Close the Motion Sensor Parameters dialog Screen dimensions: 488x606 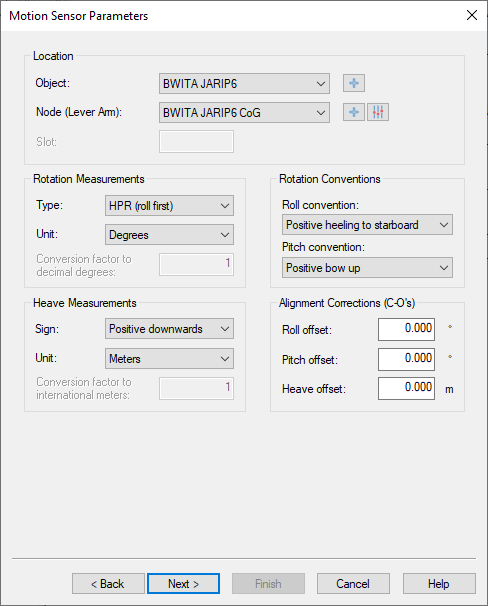click(472, 15)
